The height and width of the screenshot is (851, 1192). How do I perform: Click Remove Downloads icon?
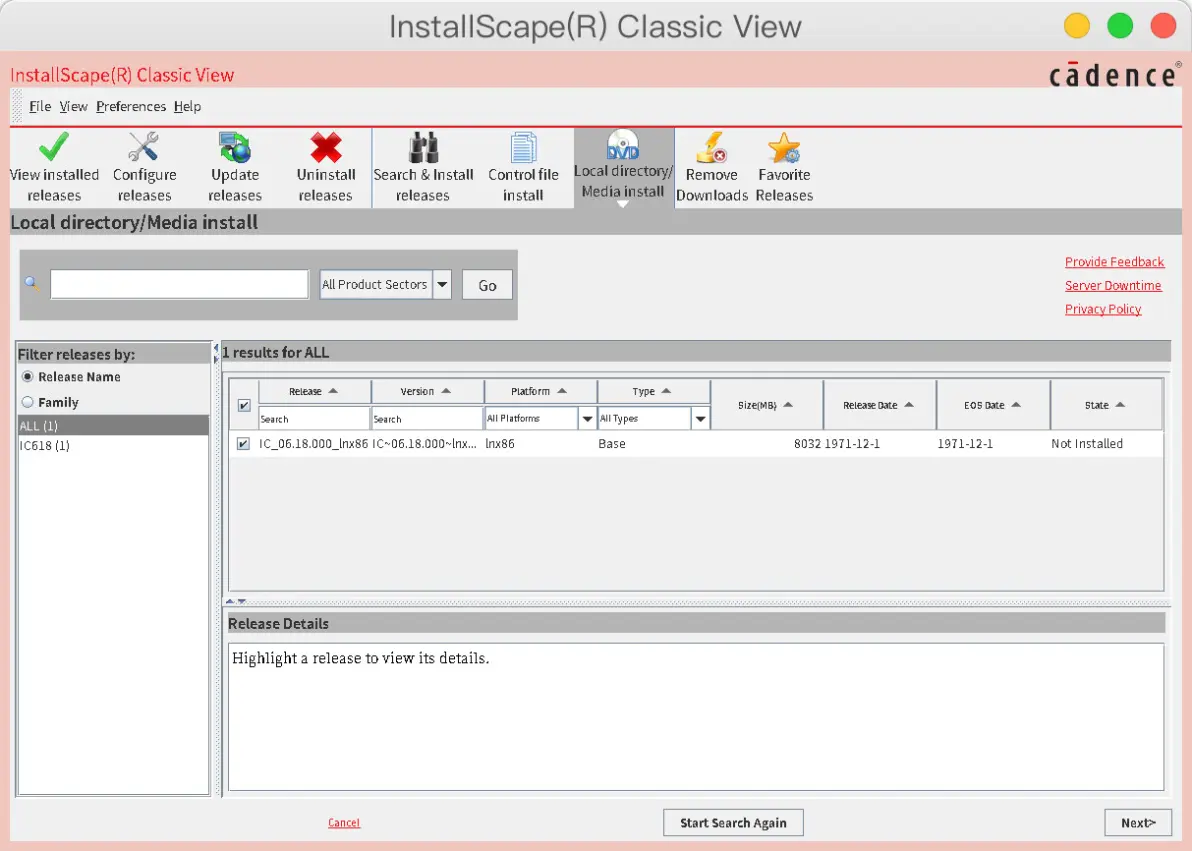(x=712, y=147)
